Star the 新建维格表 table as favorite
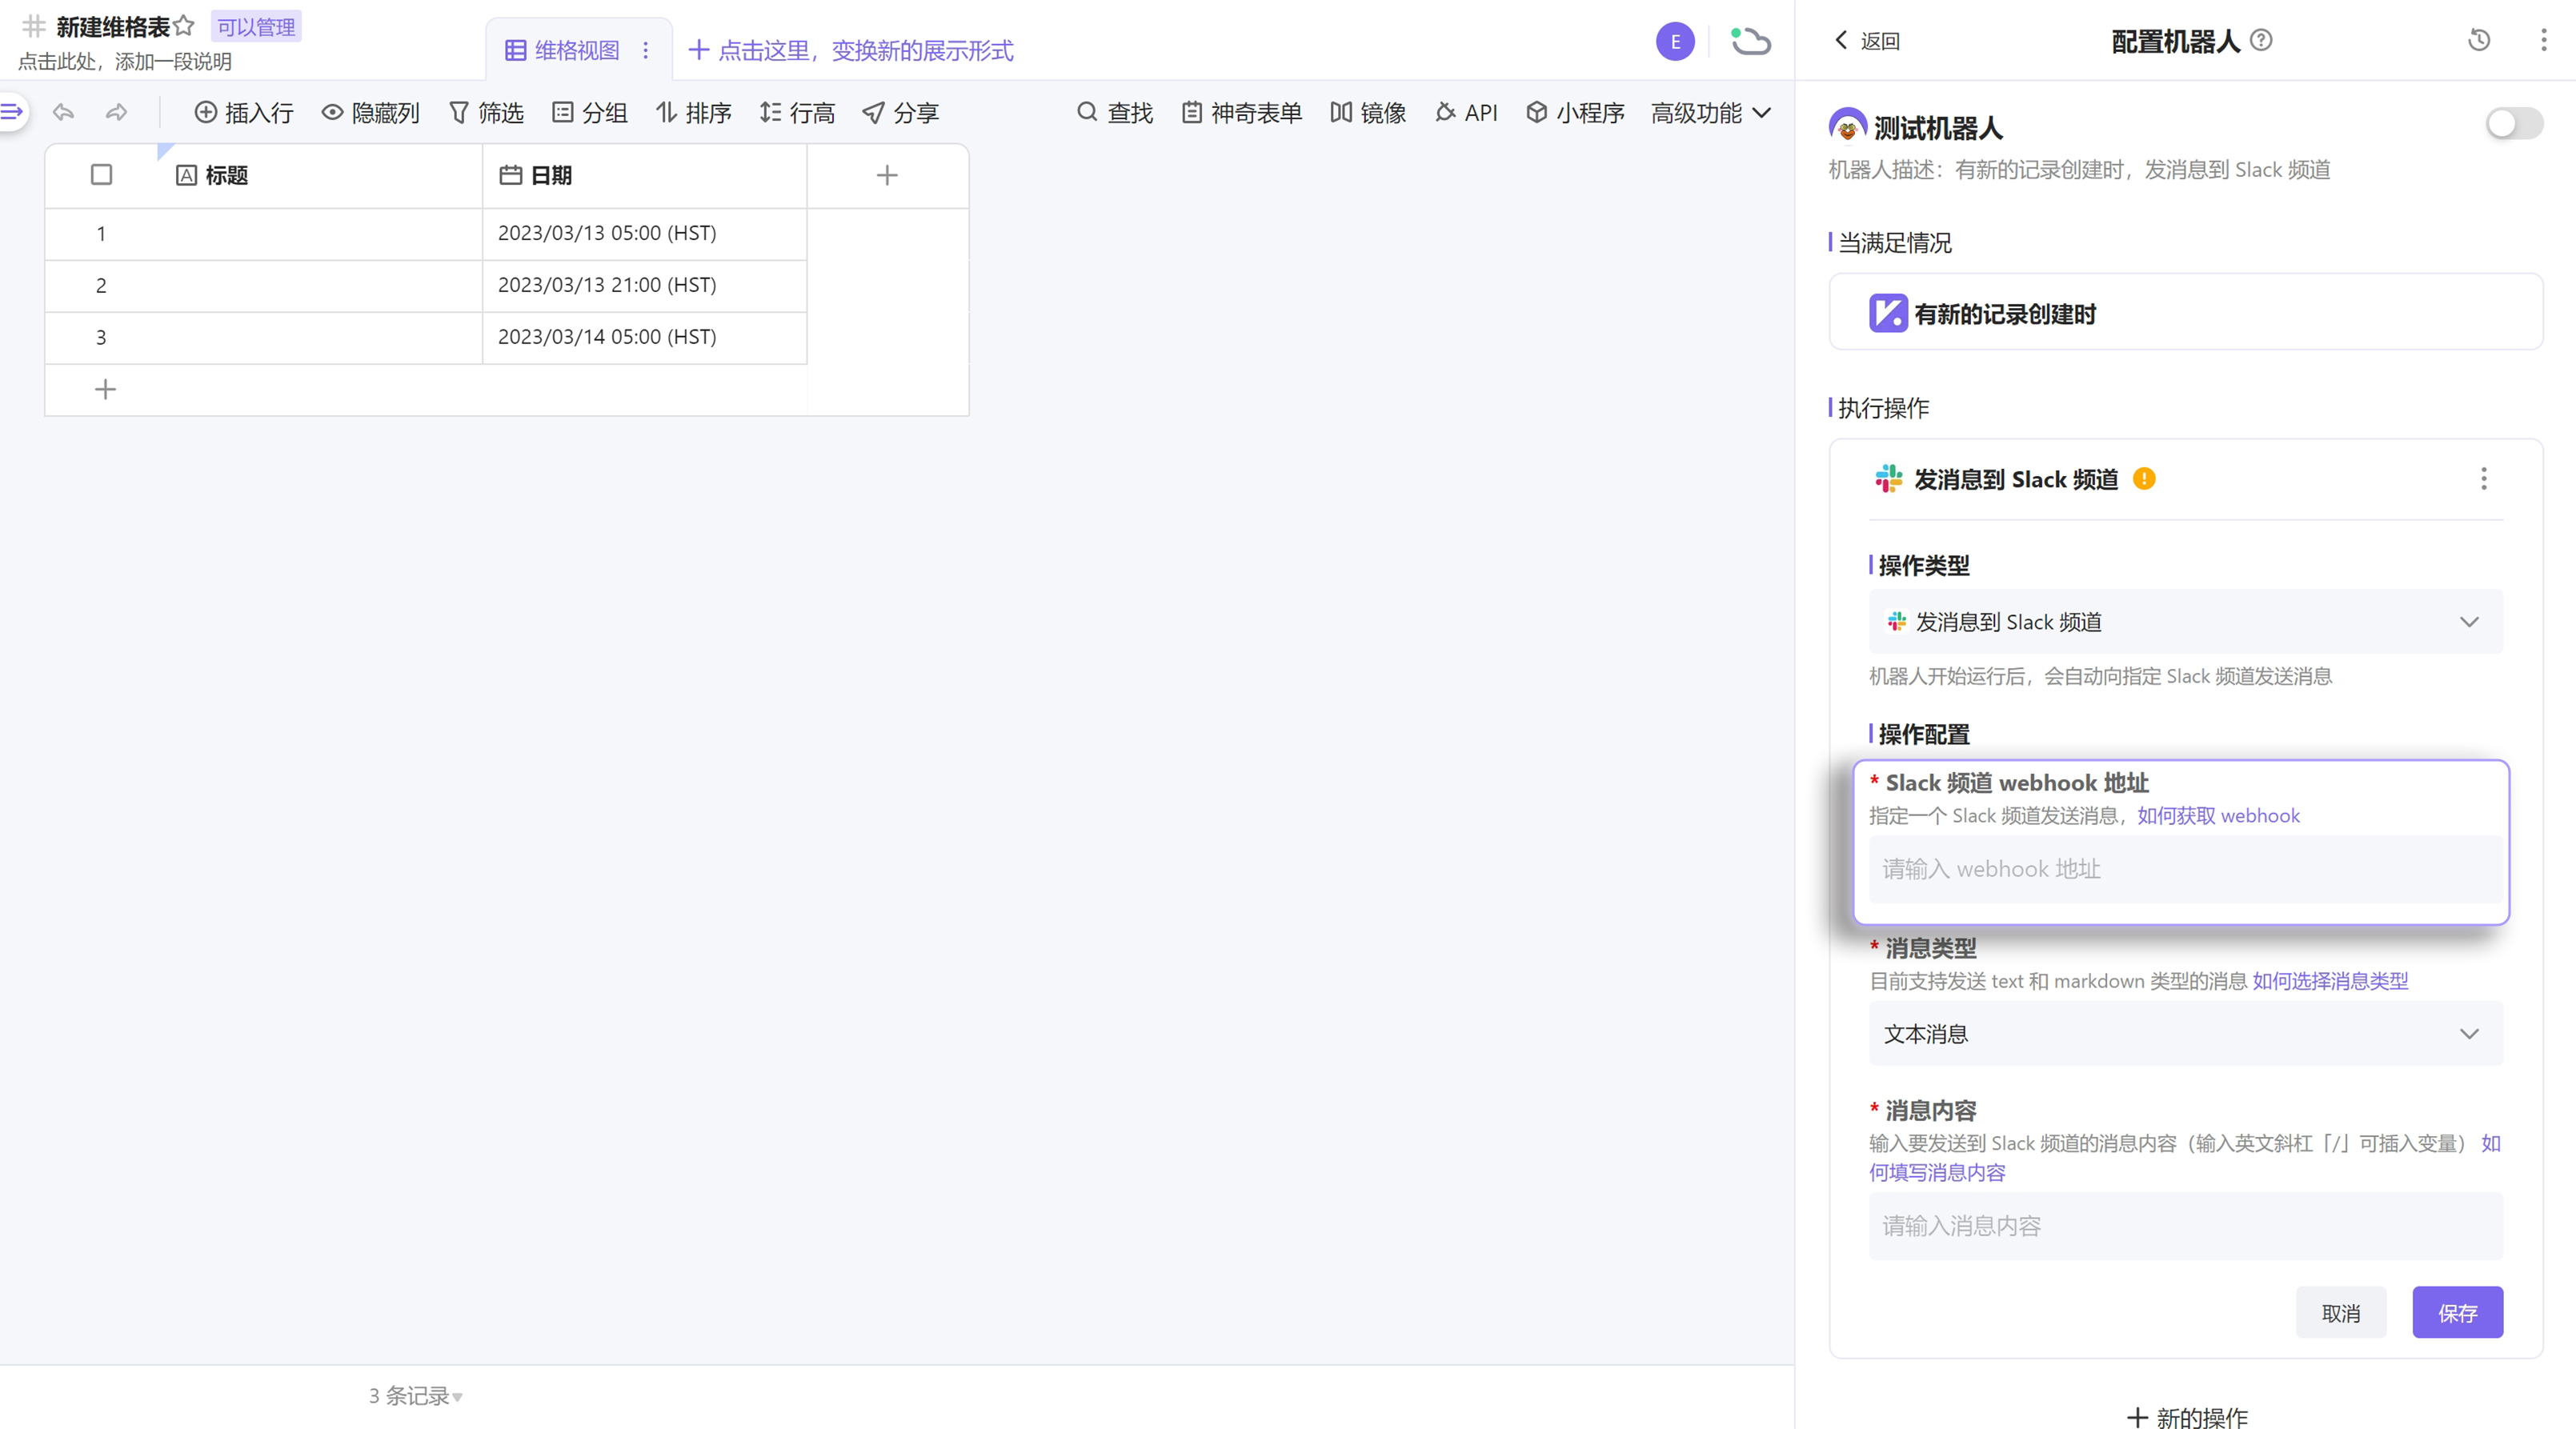The image size is (2576, 1429). click(x=184, y=25)
